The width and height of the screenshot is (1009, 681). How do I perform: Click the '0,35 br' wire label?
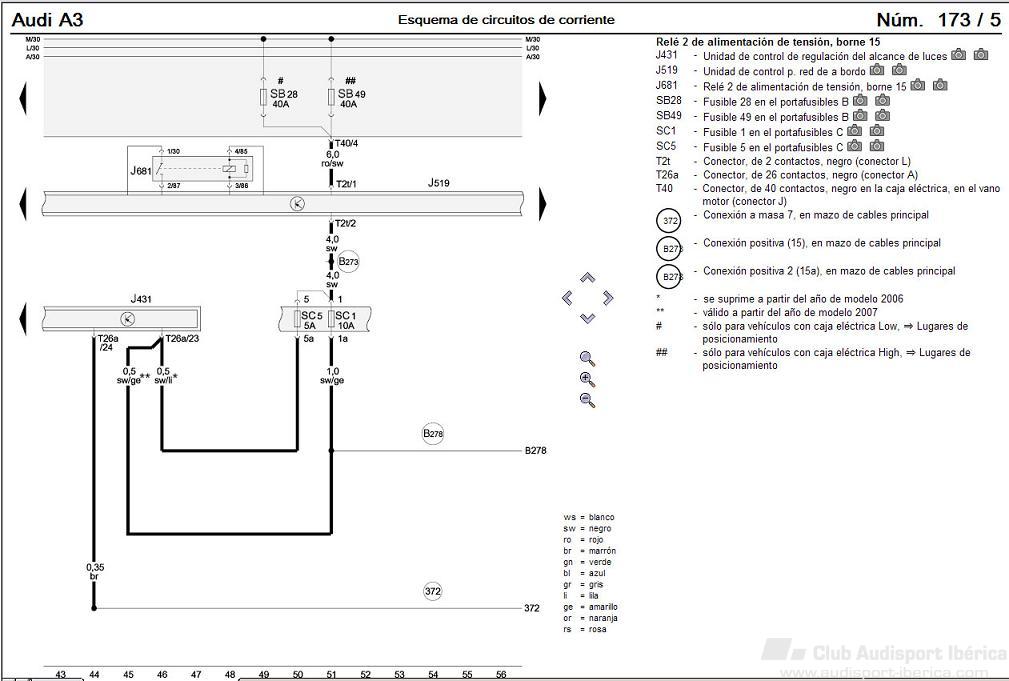[x=95, y=572]
